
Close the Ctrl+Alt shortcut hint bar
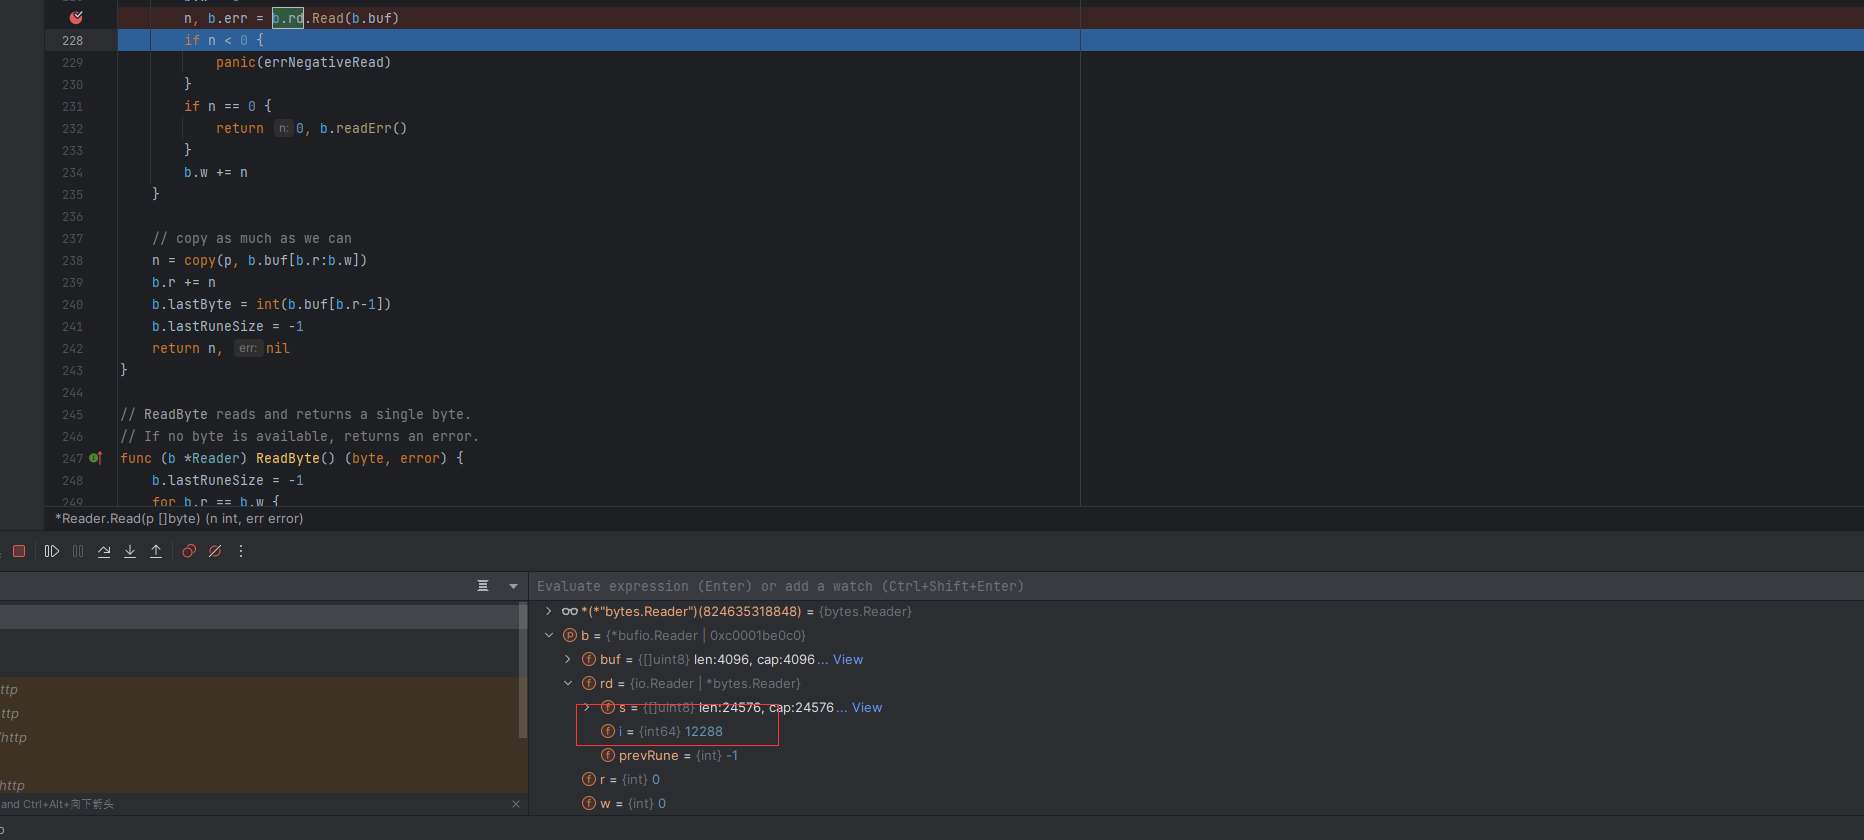click(516, 804)
